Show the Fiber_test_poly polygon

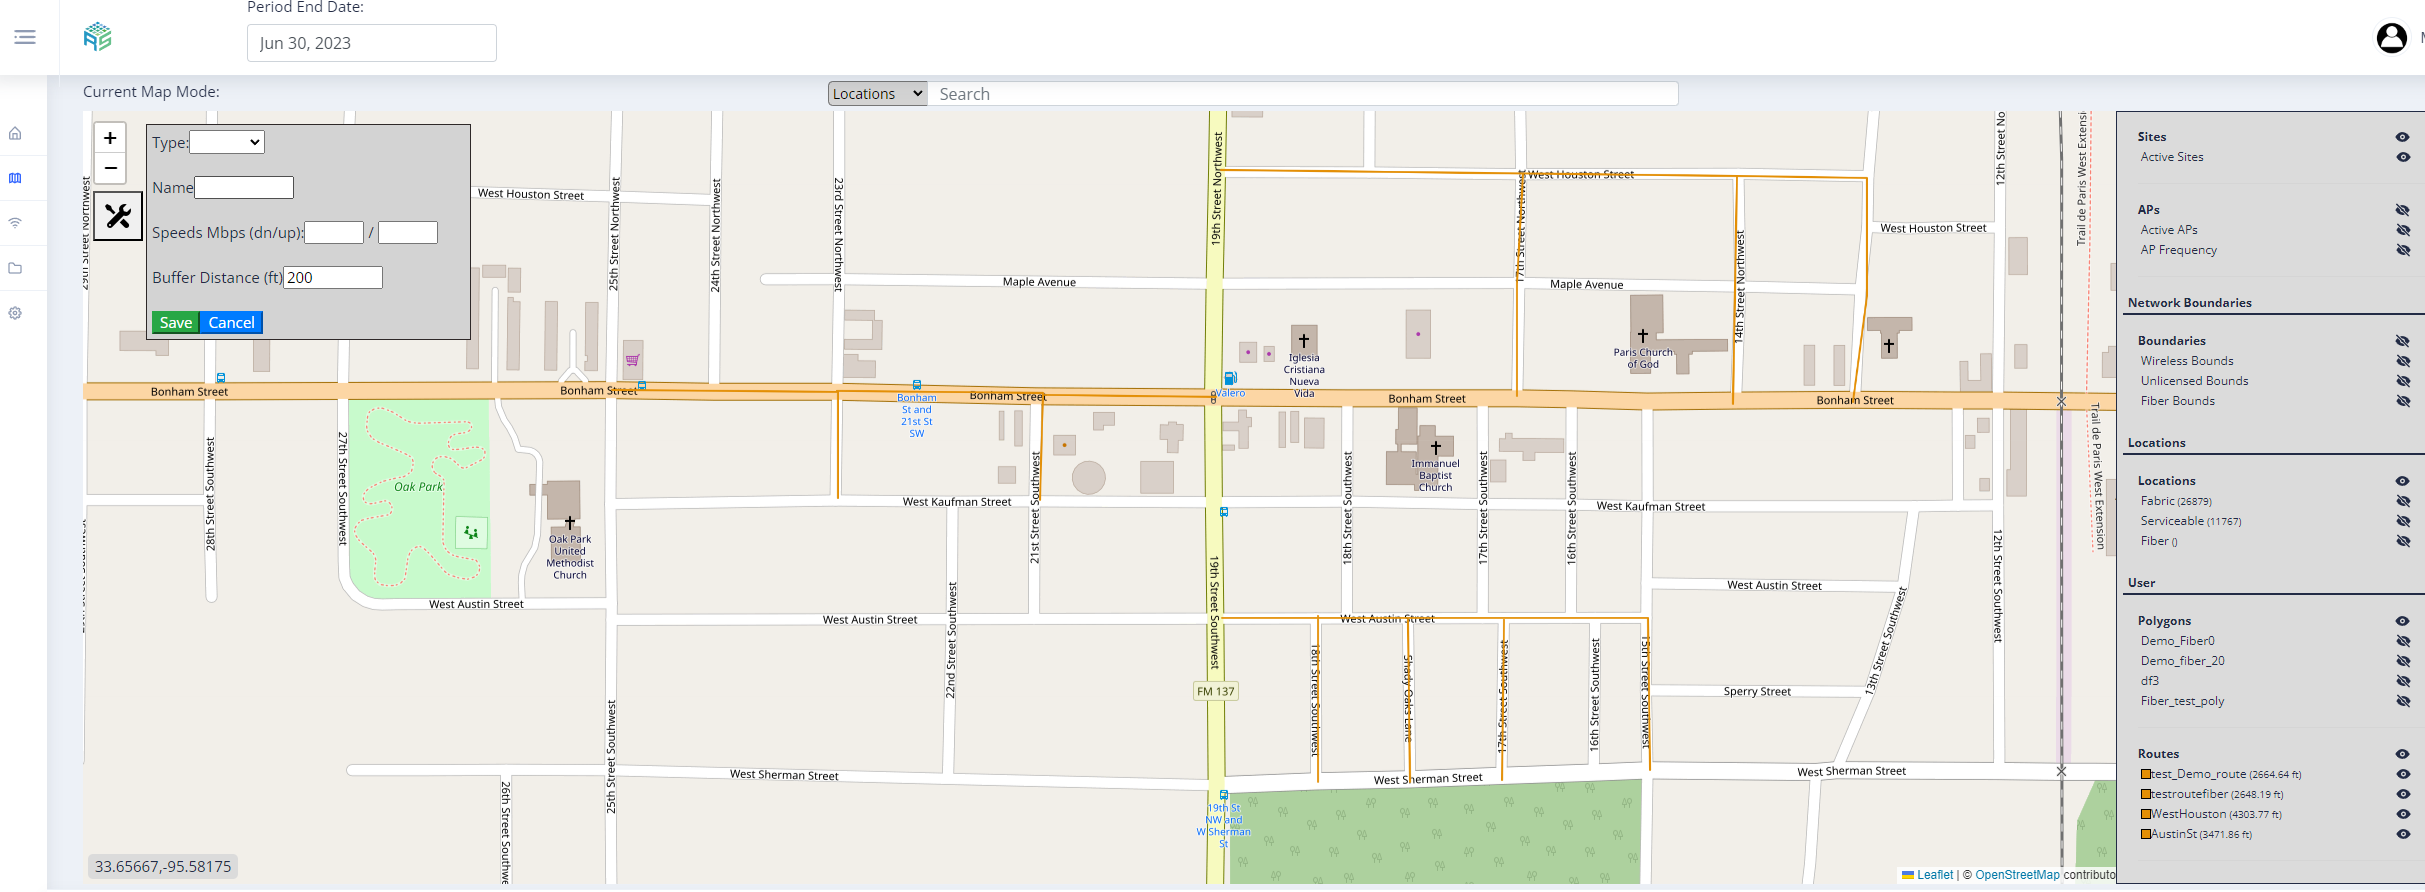(2402, 701)
